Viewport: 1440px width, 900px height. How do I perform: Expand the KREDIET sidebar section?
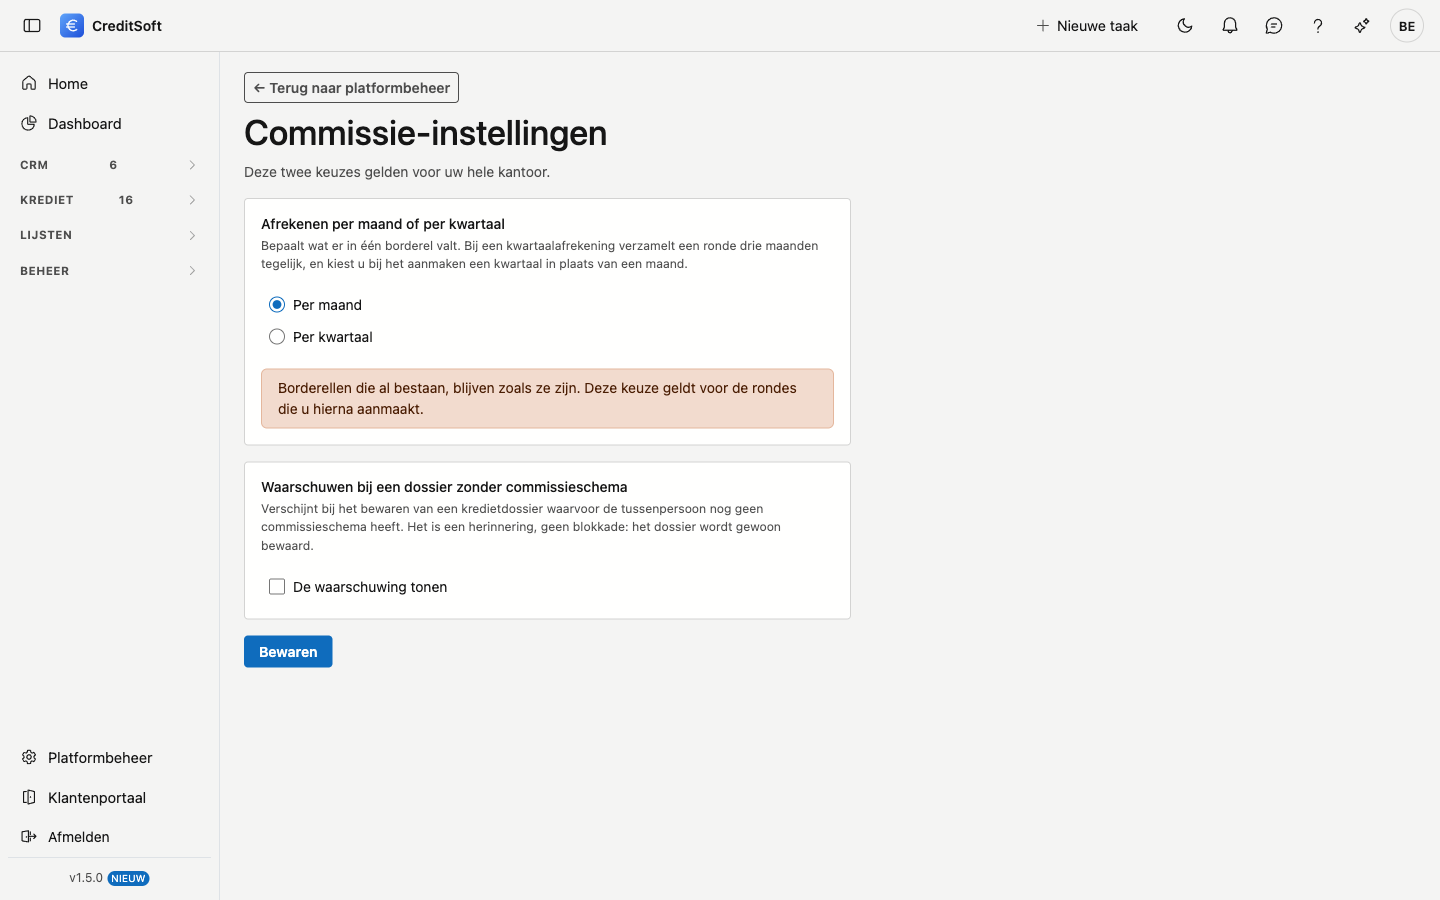(108, 200)
